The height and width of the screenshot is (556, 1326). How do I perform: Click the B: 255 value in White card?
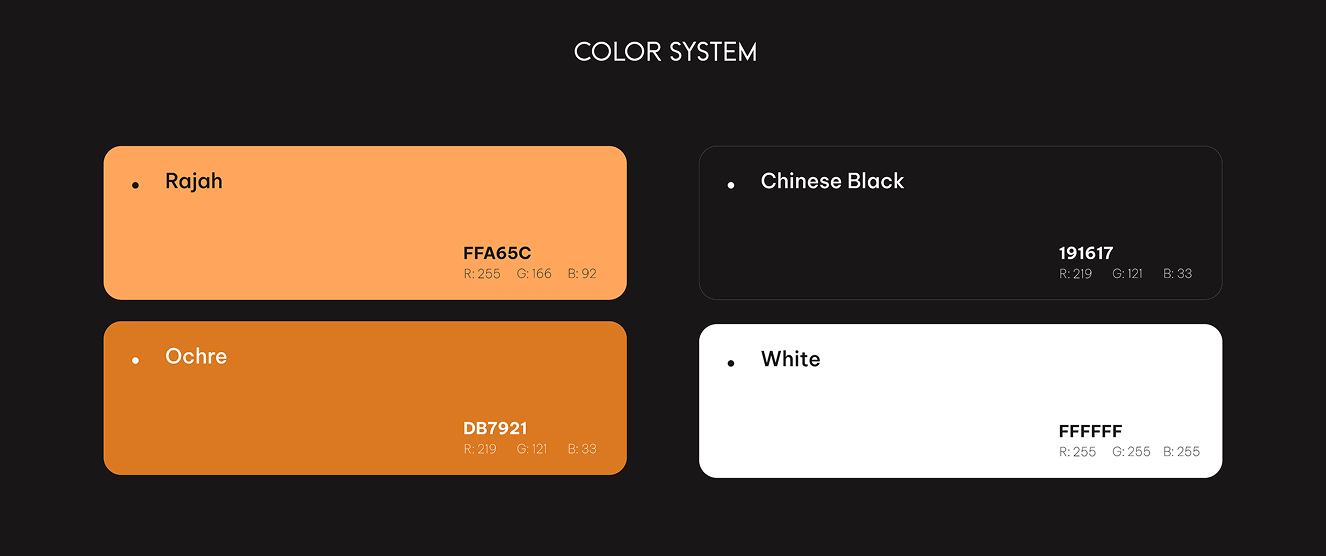[1181, 452]
